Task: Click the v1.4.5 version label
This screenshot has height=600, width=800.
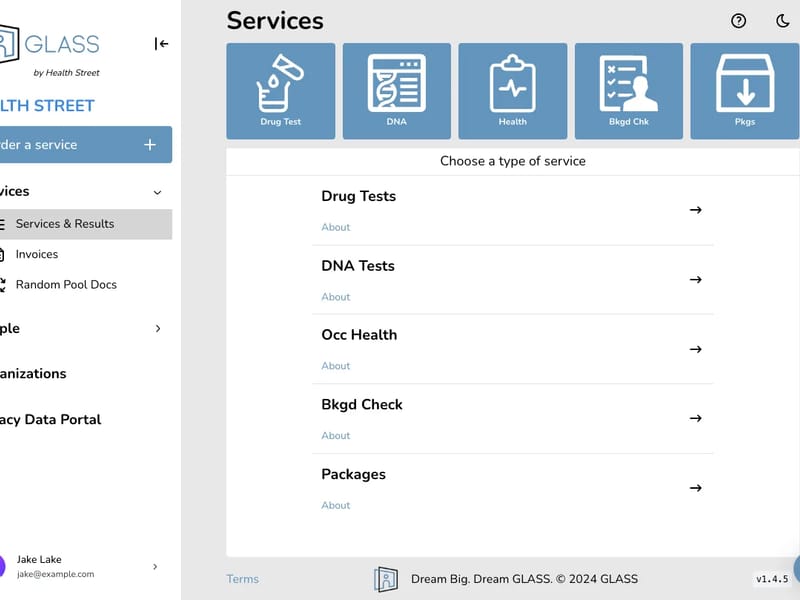Action: click(772, 579)
